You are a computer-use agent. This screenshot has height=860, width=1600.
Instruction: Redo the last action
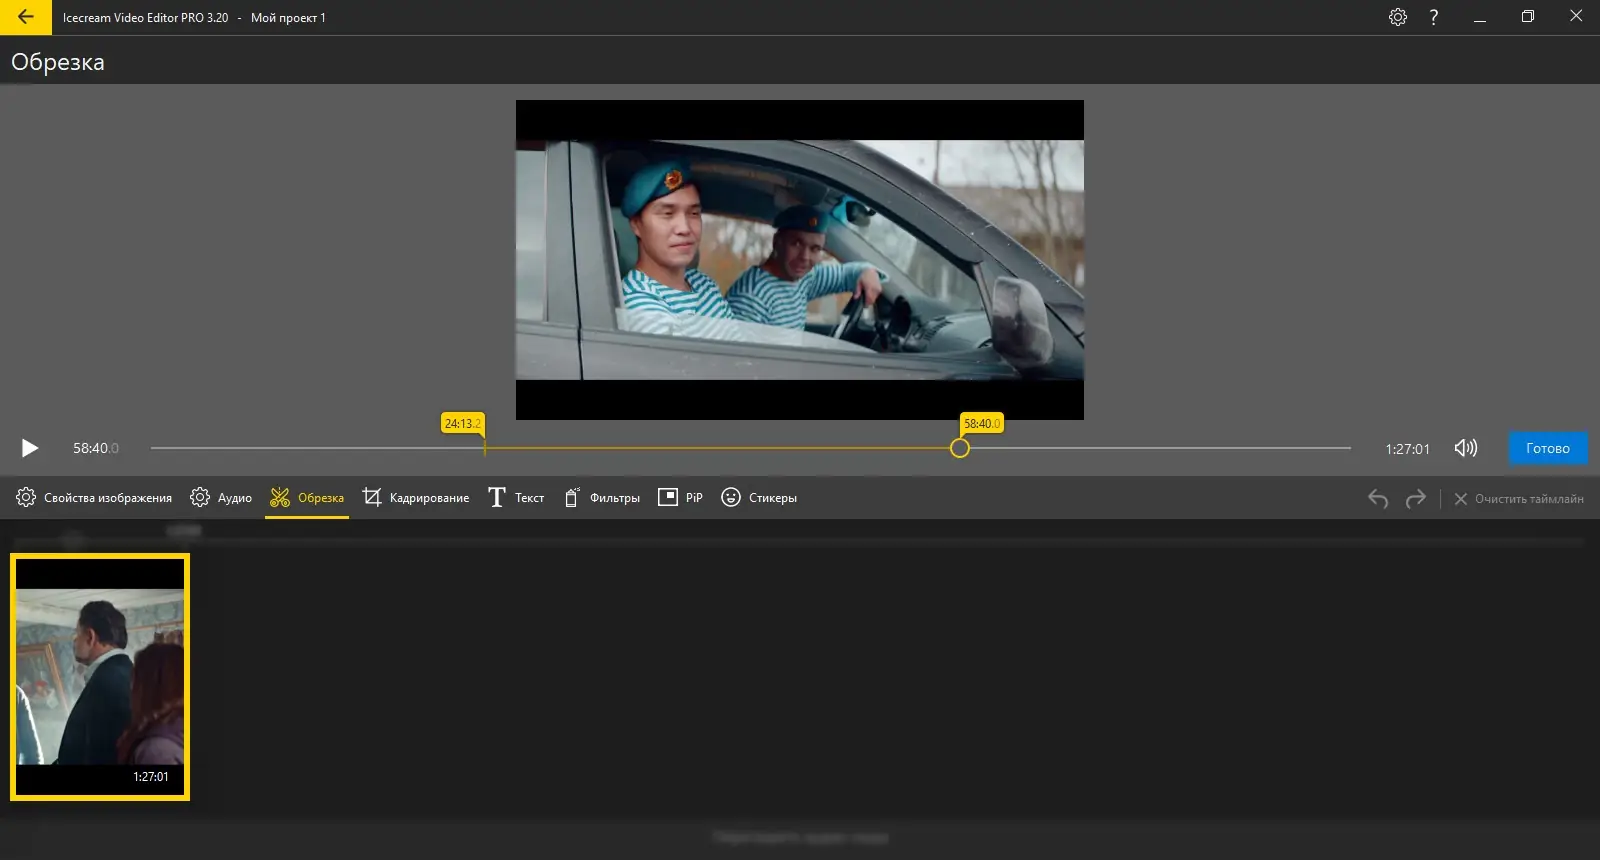pyautogui.click(x=1415, y=498)
